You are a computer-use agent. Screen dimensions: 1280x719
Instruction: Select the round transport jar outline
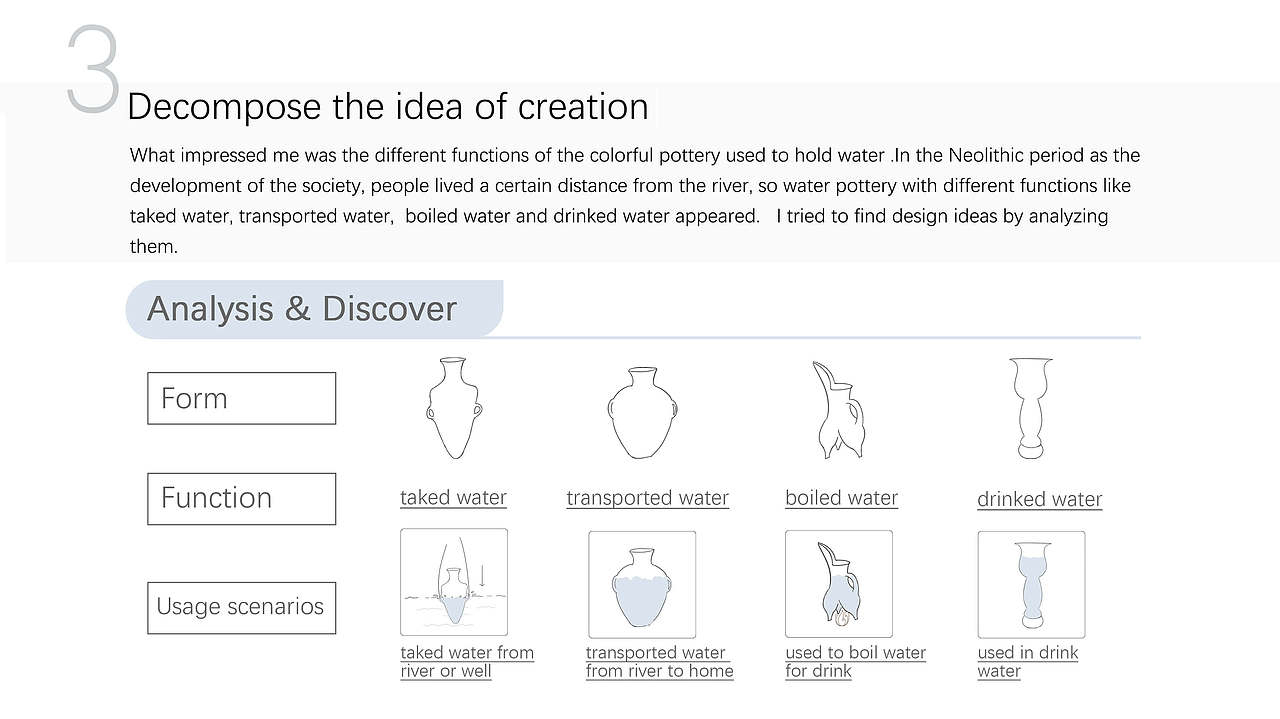642,412
